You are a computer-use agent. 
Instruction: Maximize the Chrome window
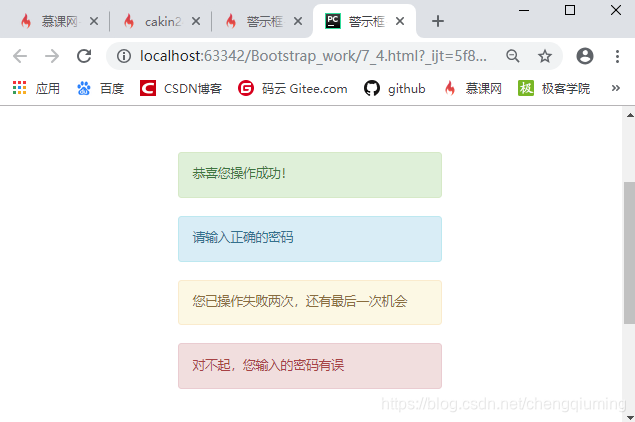point(570,10)
